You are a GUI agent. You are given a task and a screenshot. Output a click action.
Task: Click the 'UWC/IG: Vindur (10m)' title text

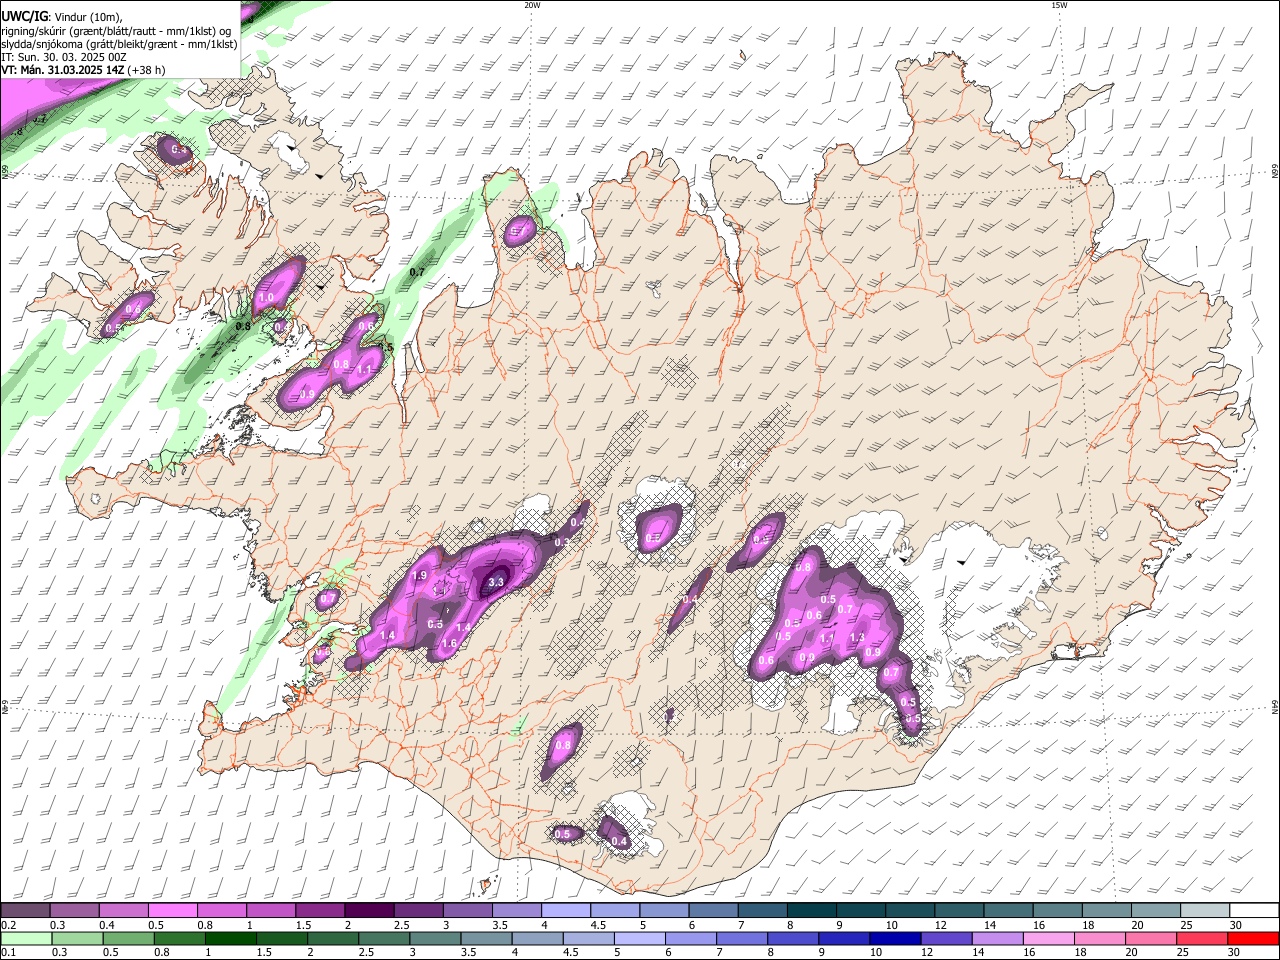62,15
